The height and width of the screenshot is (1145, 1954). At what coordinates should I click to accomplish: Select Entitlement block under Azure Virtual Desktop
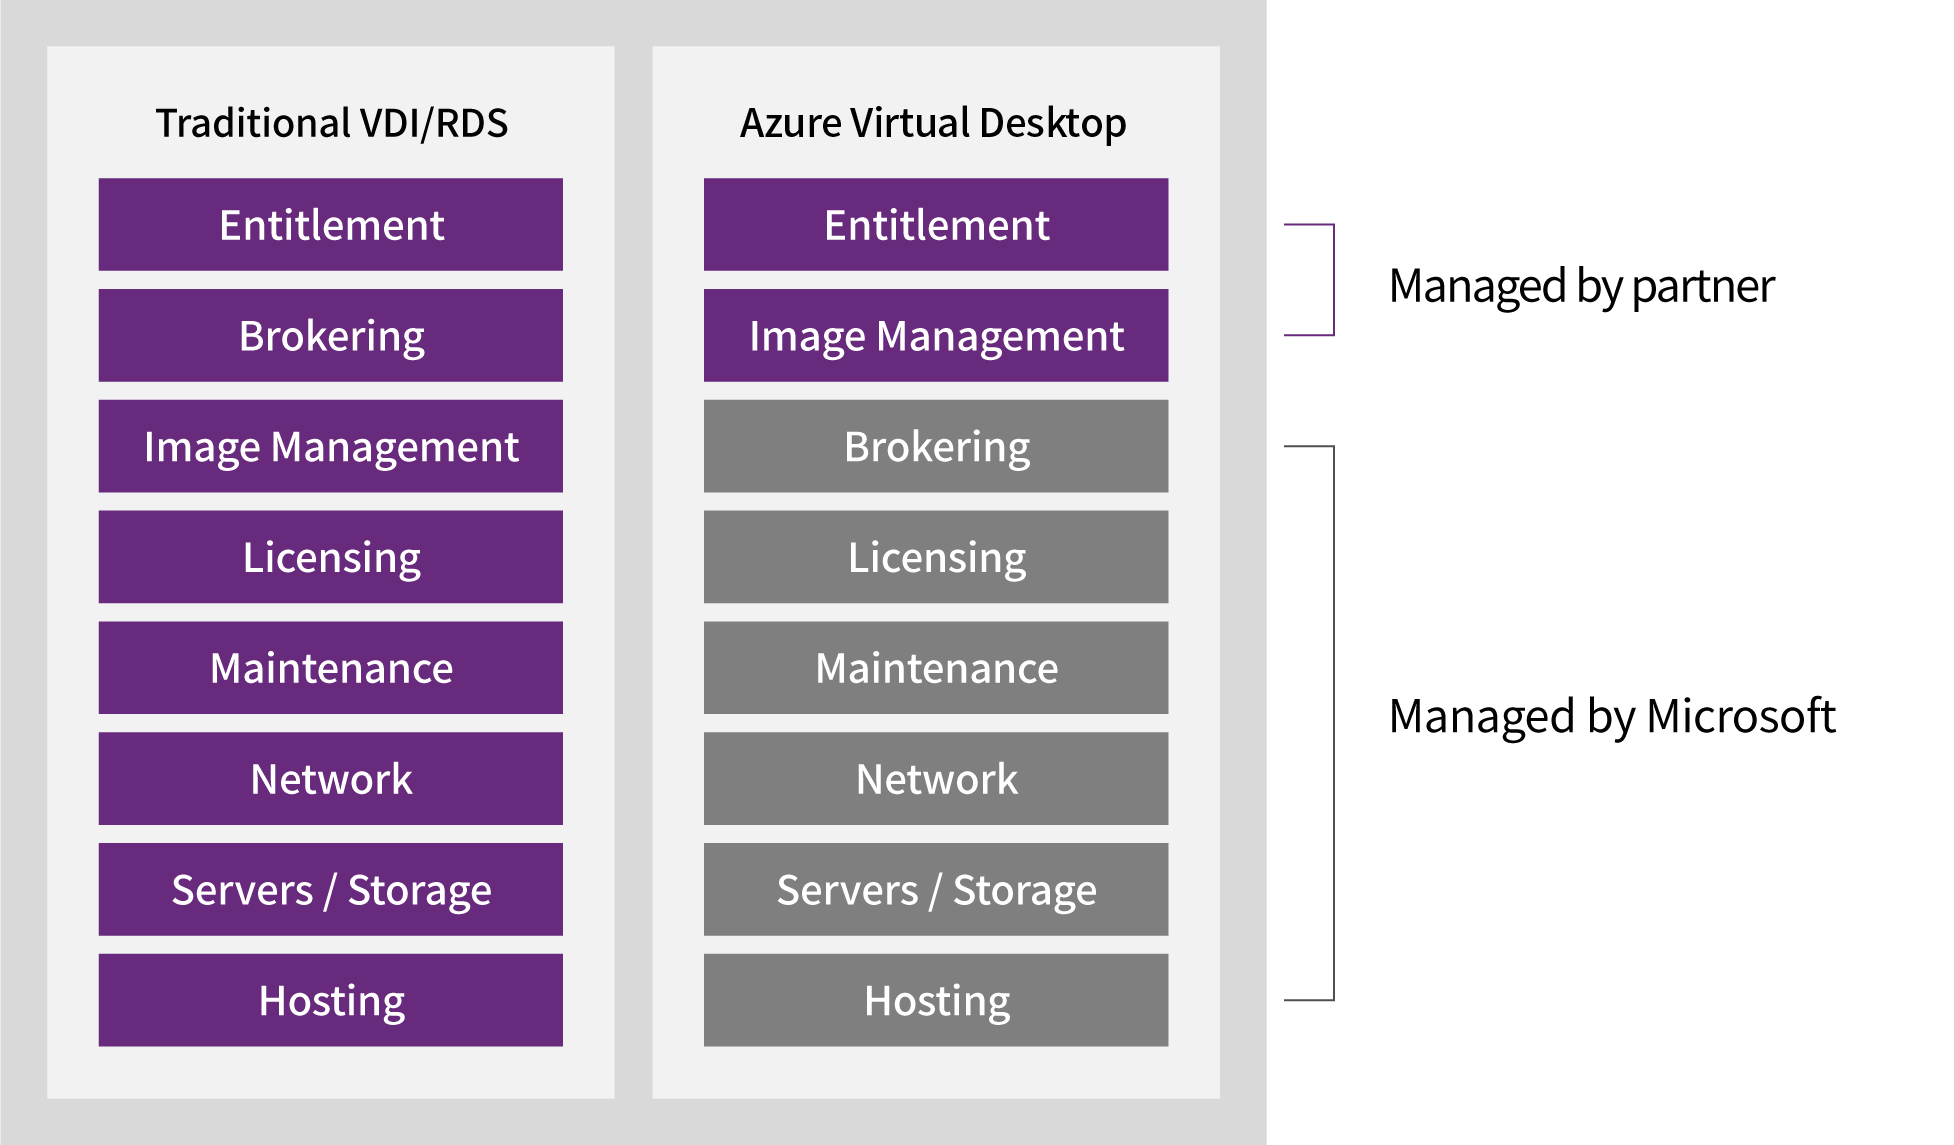[x=936, y=225]
